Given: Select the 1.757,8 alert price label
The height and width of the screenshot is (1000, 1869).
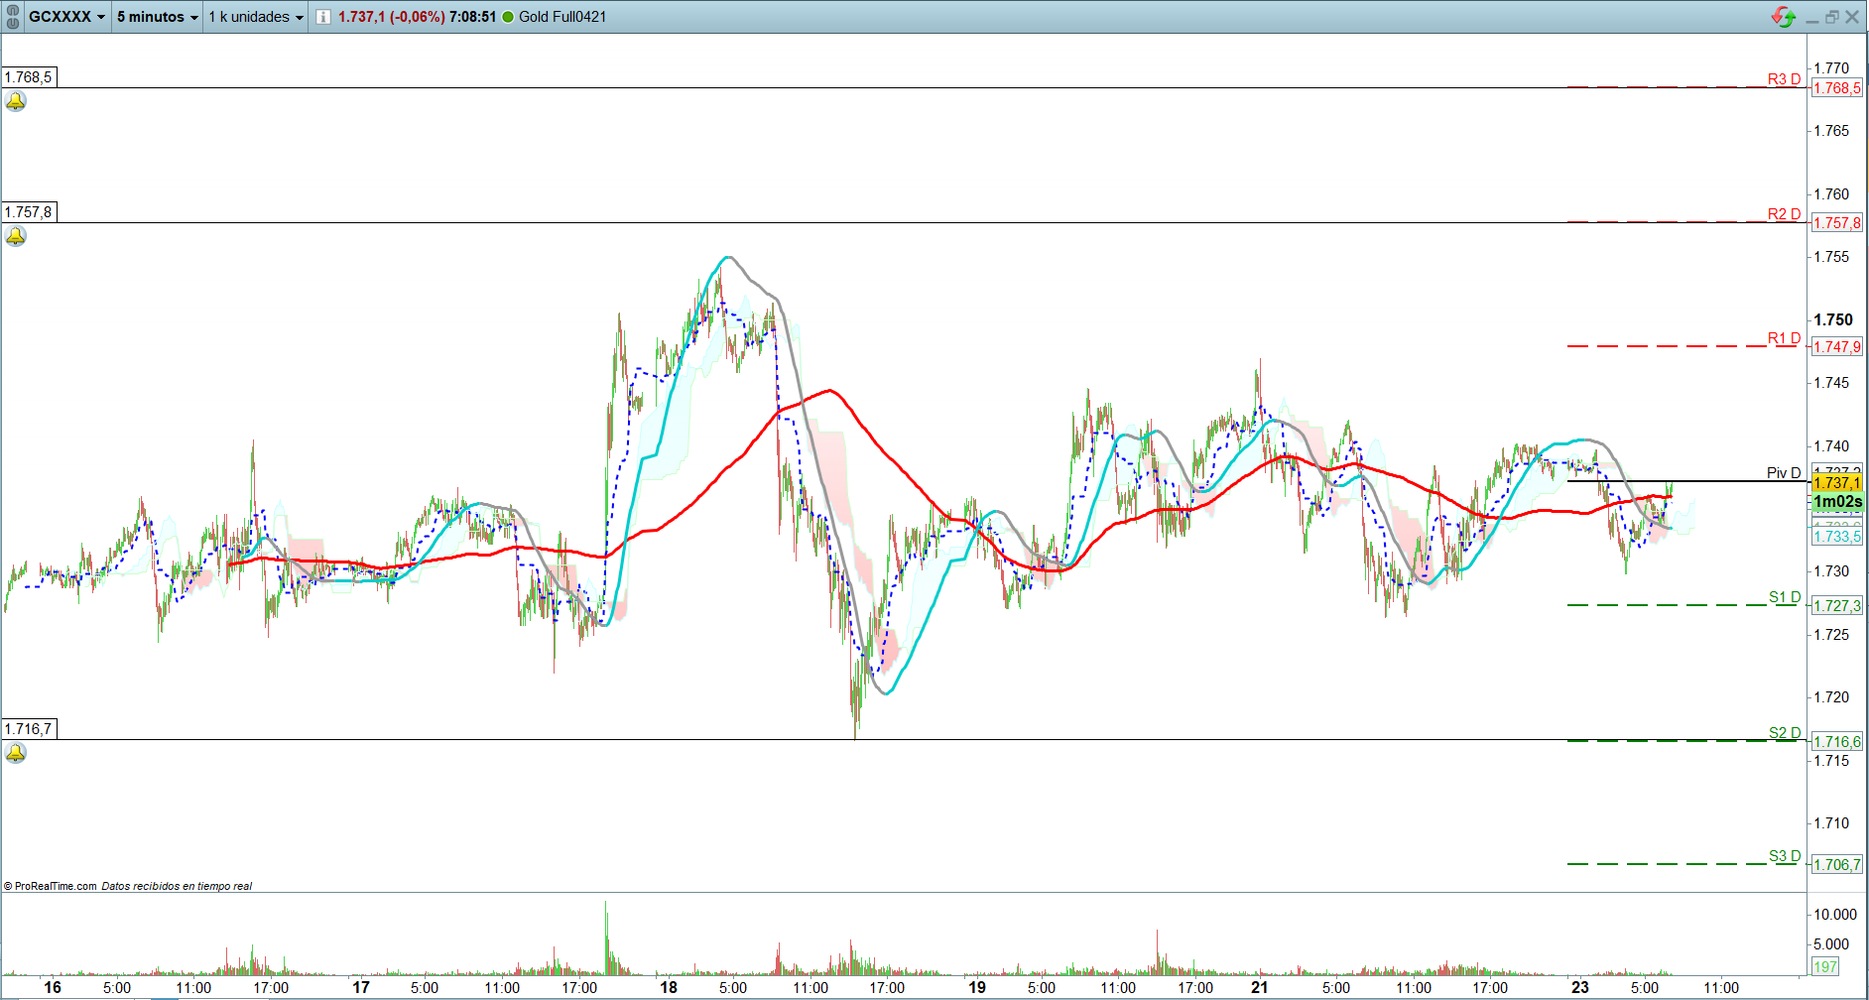Looking at the screenshot, I should point(29,212).
